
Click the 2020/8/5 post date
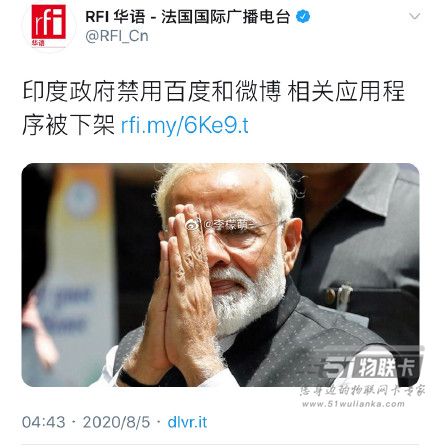click(x=116, y=423)
